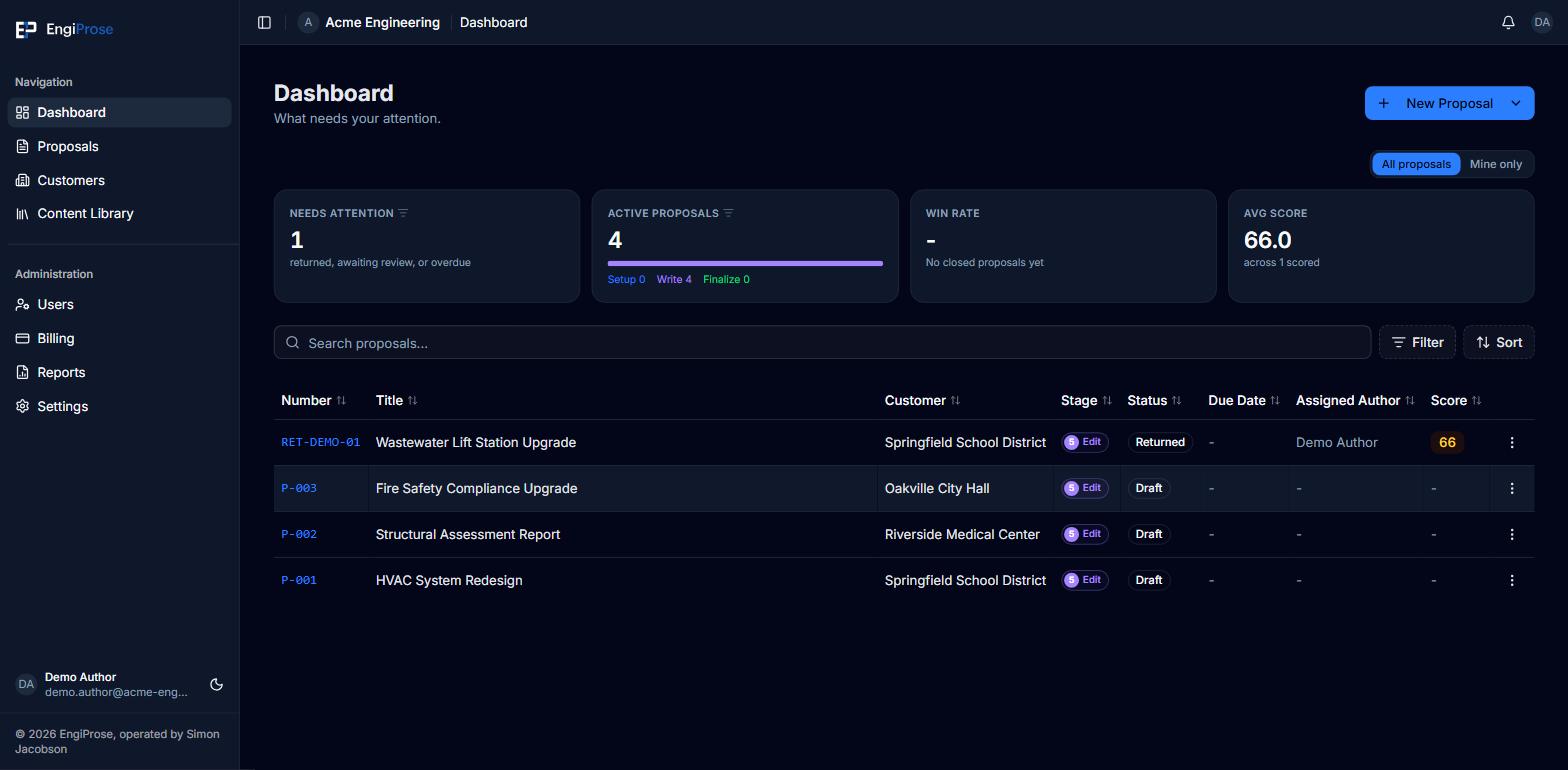This screenshot has height=770, width=1568.
Task: Click 'Wastewater Lift Station Upgrade' title
Action: pos(476,442)
